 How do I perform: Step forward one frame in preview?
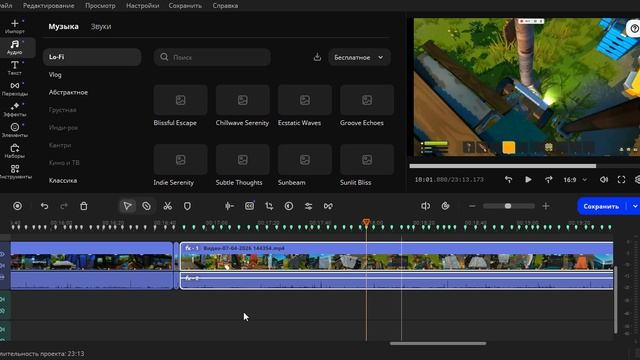(x=548, y=180)
